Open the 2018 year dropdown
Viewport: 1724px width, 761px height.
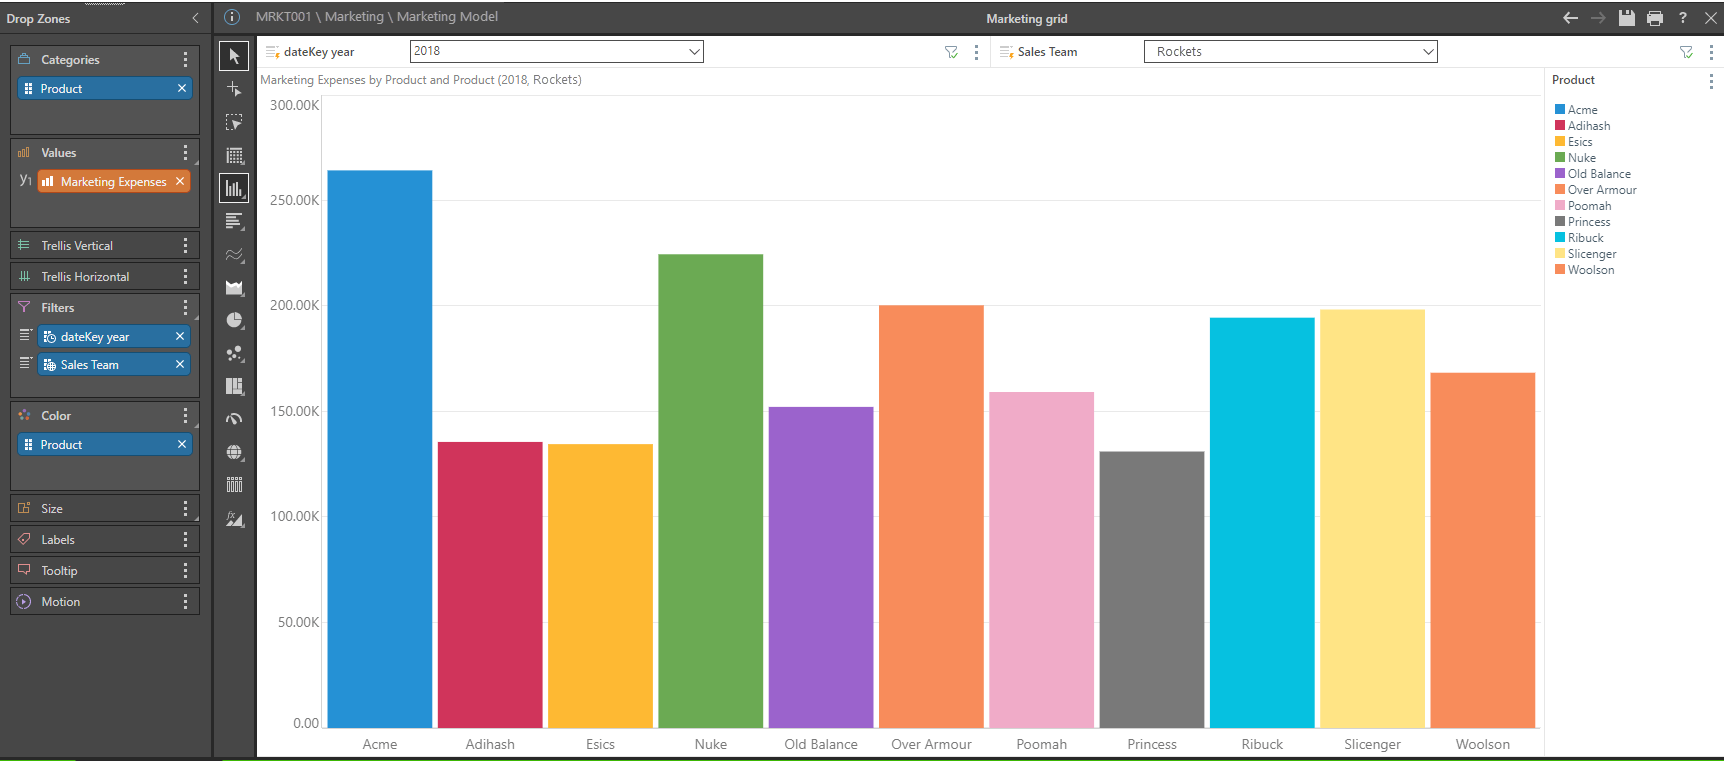point(557,51)
